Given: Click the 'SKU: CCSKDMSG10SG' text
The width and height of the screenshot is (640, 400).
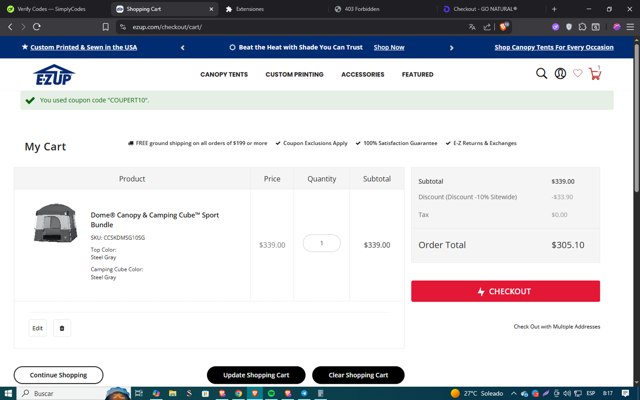Looking at the screenshot, I should [x=118, y=238].
